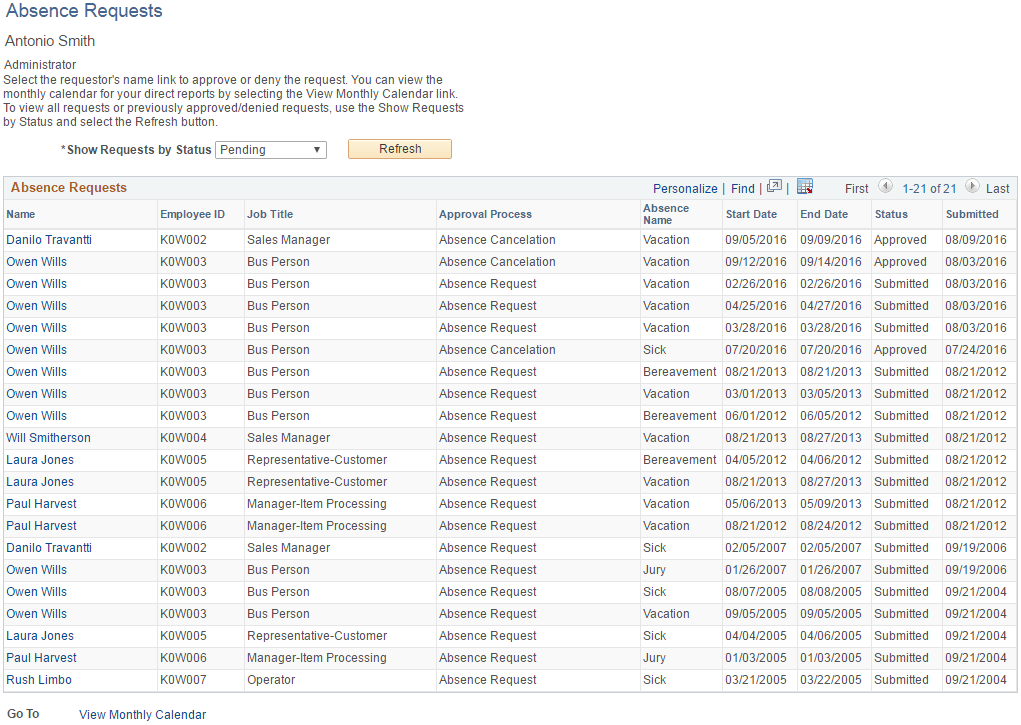Select Approved status for 09/12/2016 request

(900, 262)
